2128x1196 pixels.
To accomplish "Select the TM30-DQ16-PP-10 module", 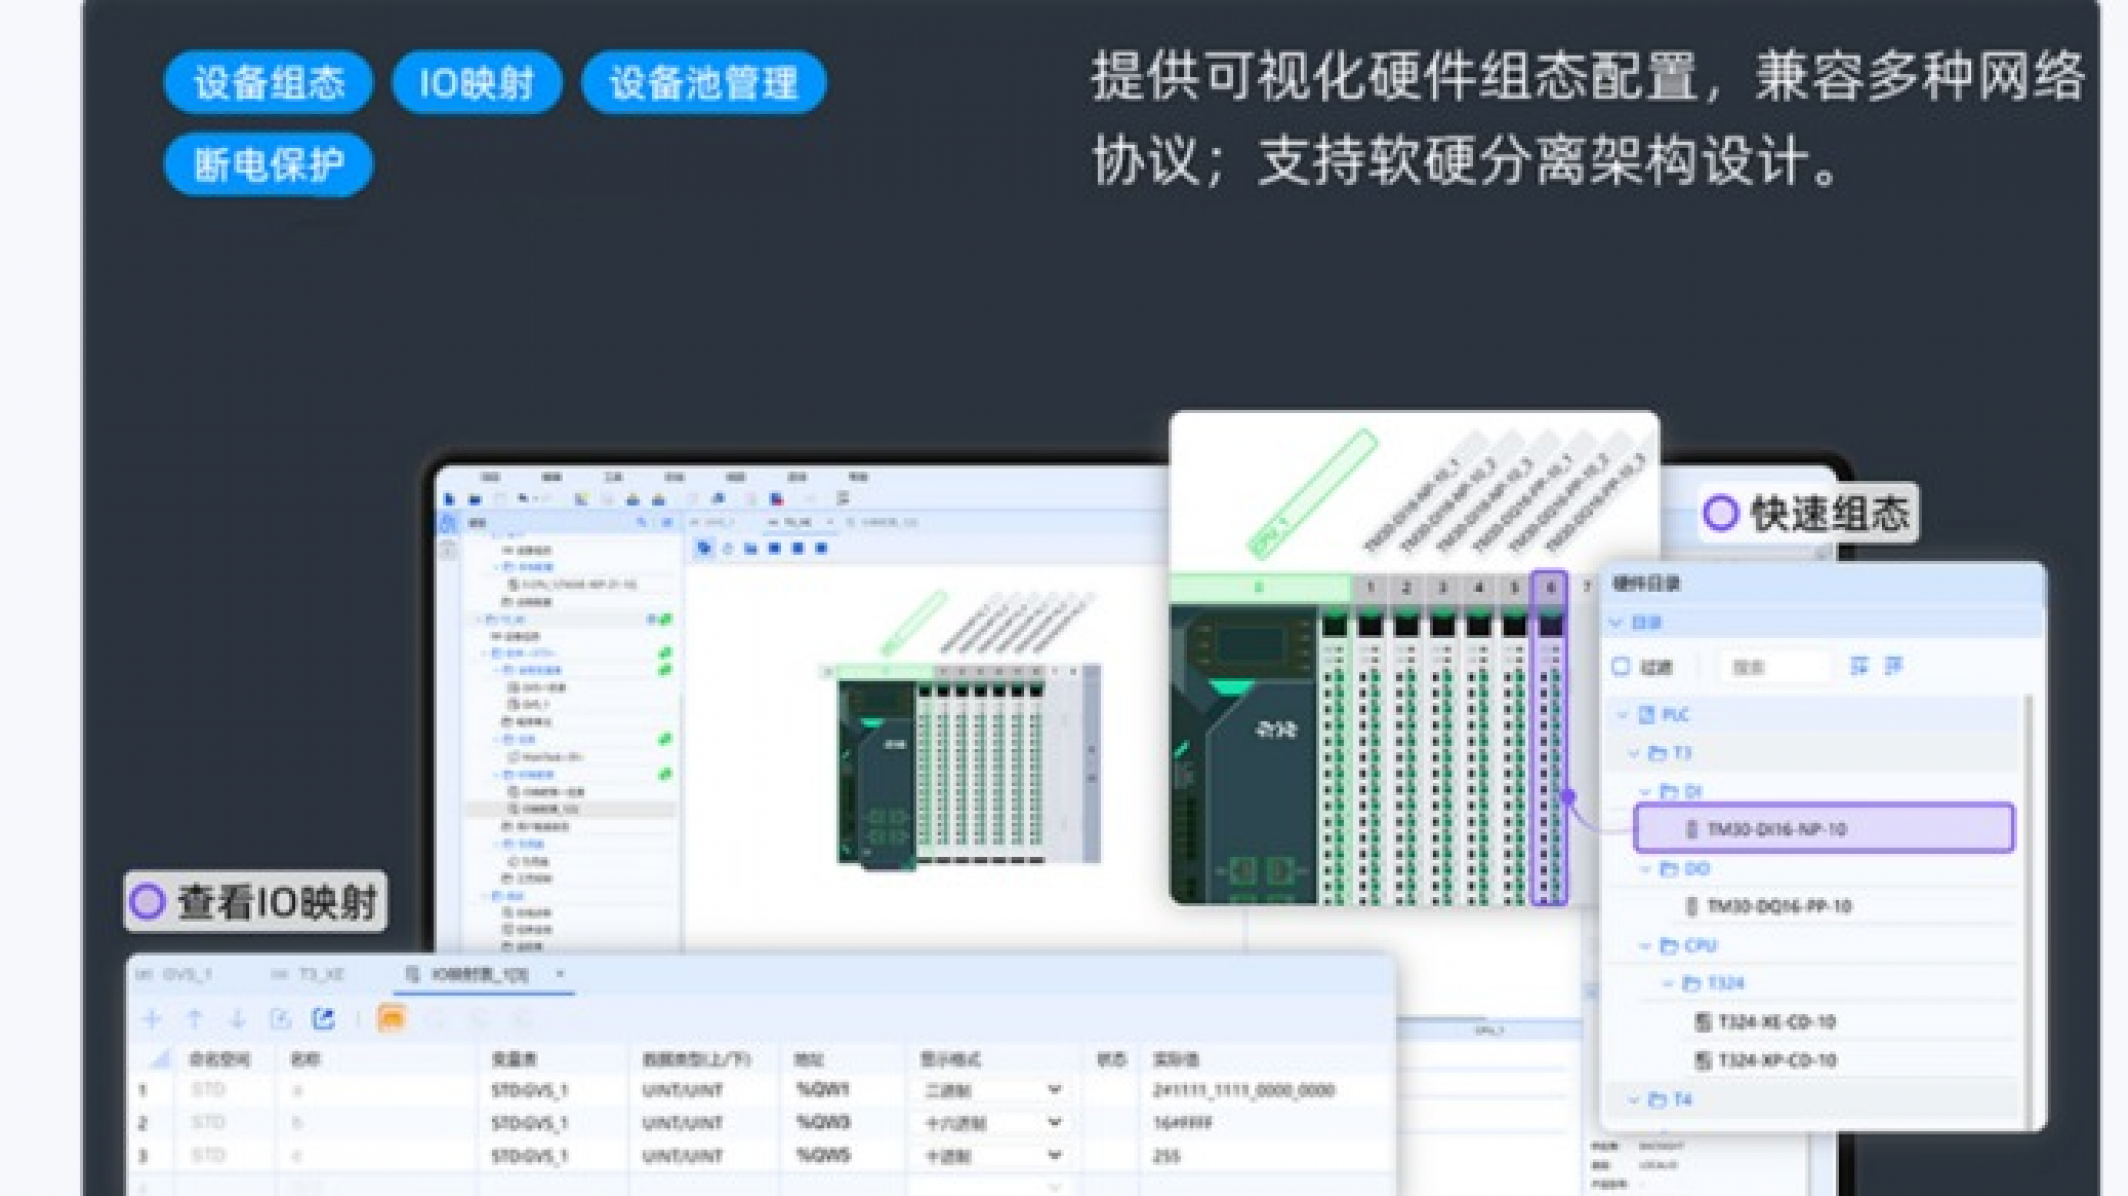I will 1779,906.
